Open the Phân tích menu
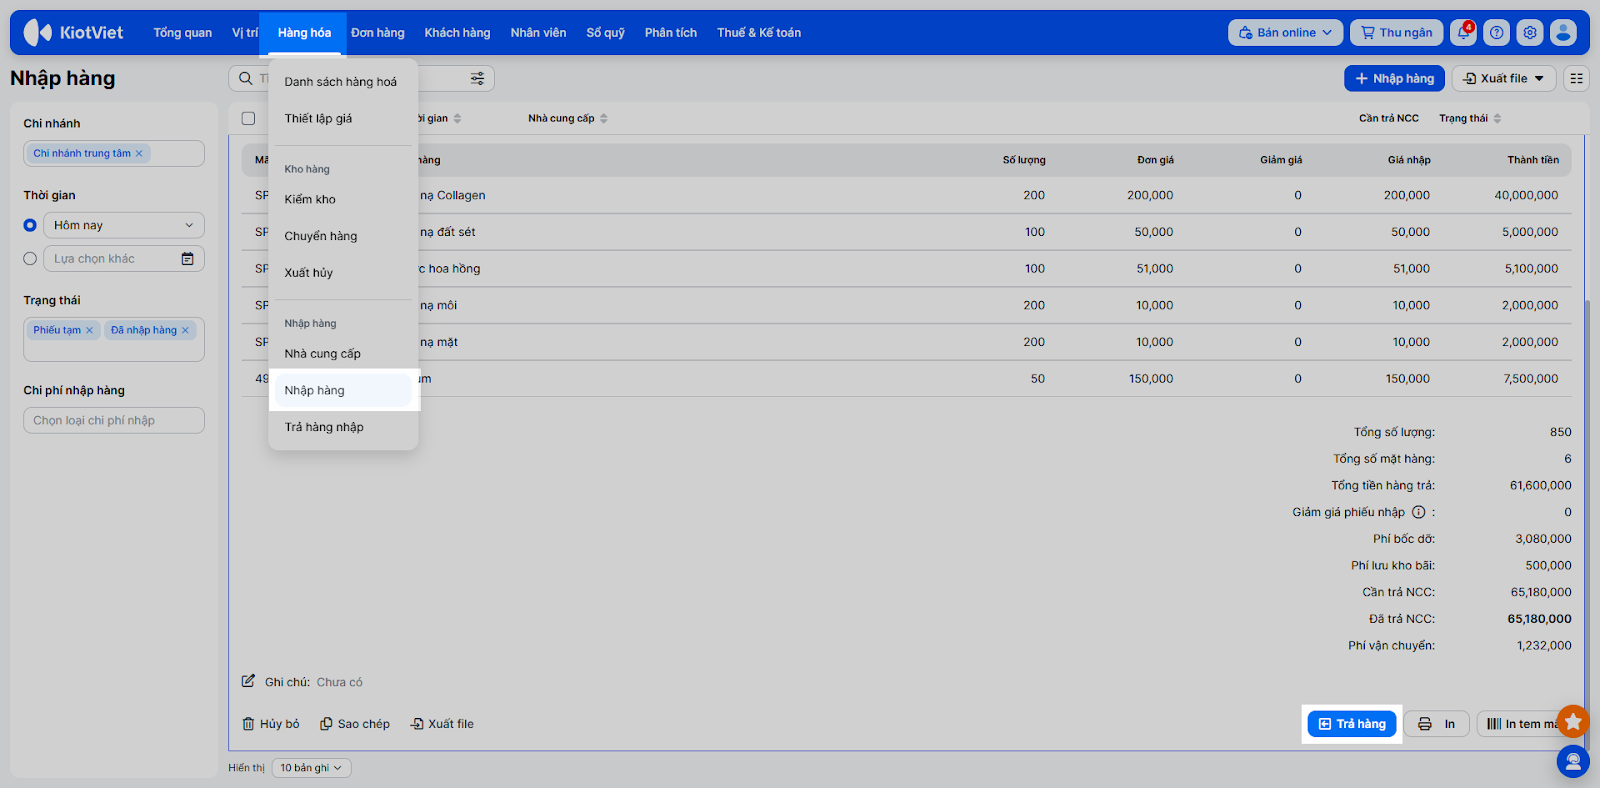This screenshot has height=788, width=1600. pos(670,32)
